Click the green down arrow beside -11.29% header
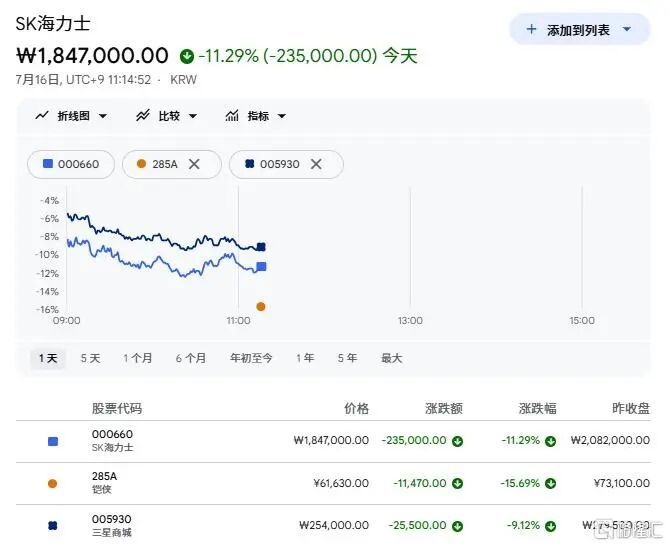The image size is (669, 546). point(186,56)
